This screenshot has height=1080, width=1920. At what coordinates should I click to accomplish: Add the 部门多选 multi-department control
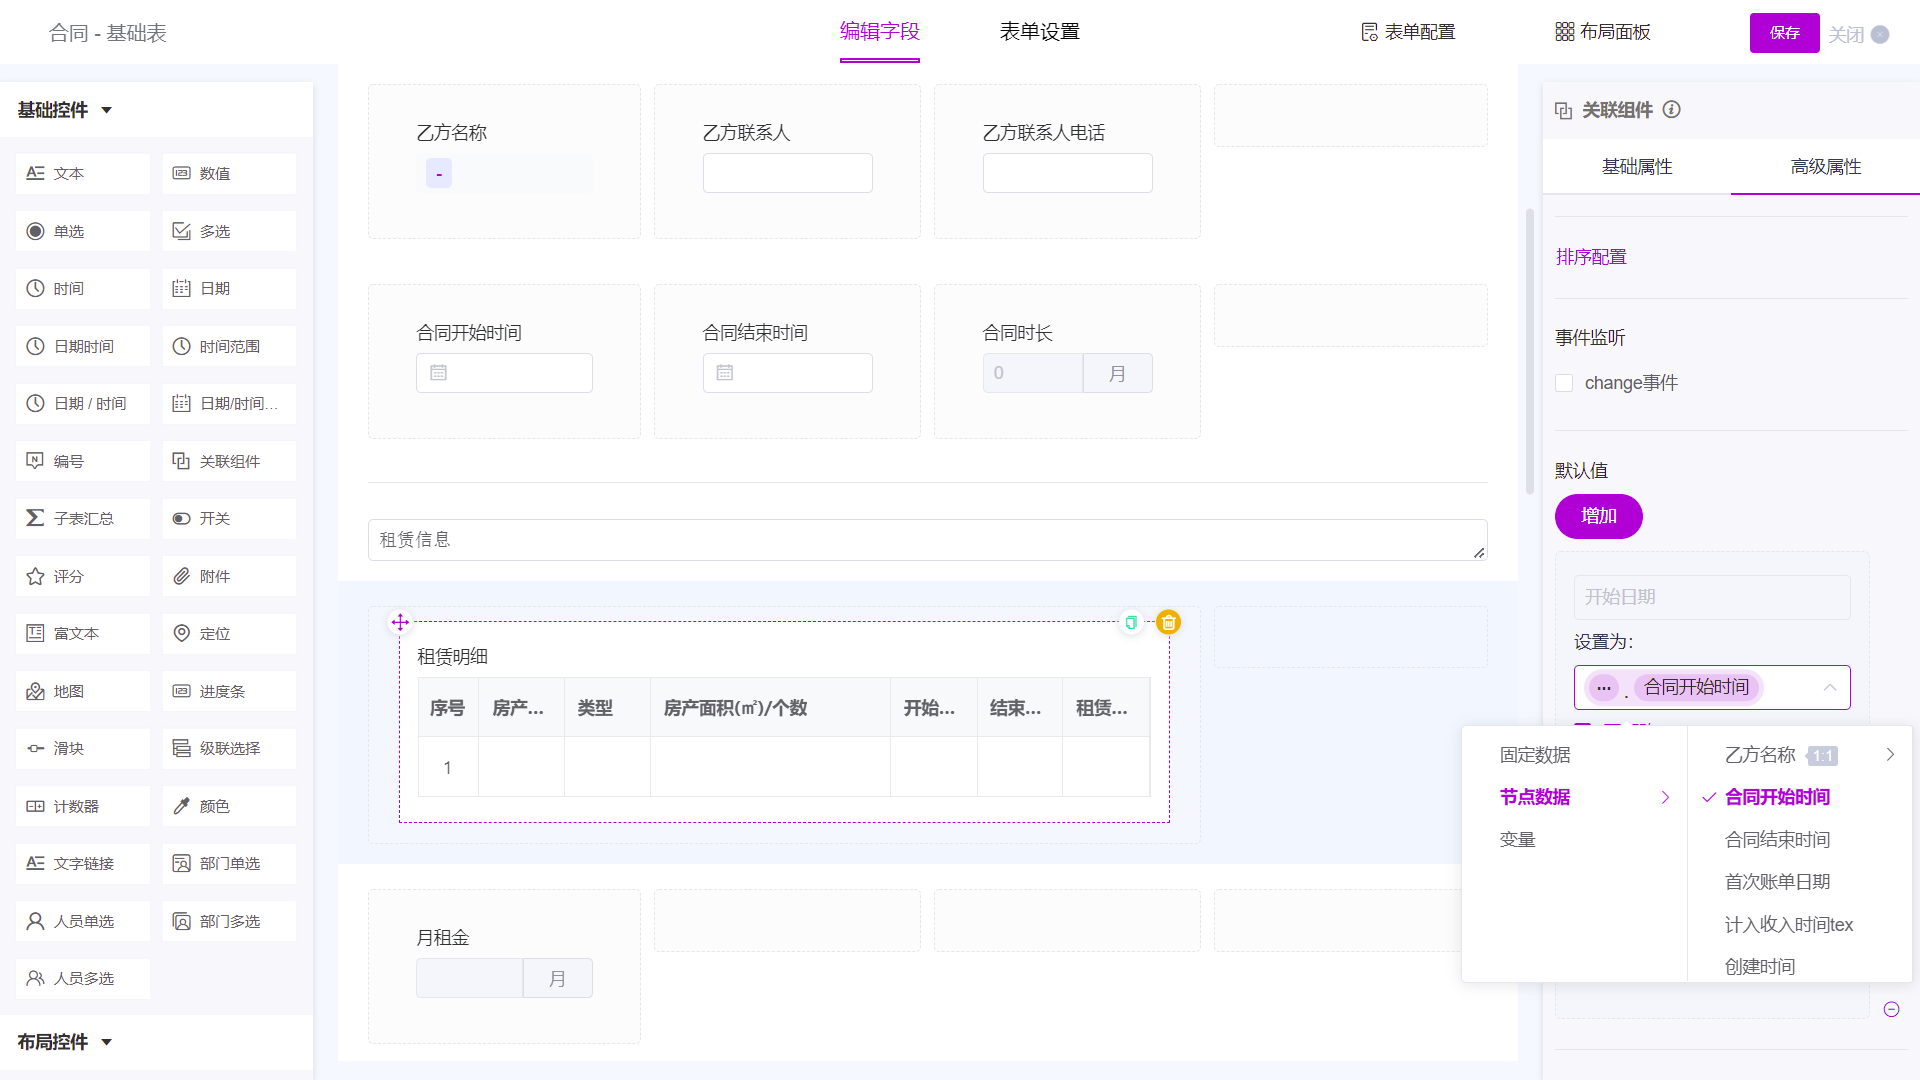(x=229, y=922)
